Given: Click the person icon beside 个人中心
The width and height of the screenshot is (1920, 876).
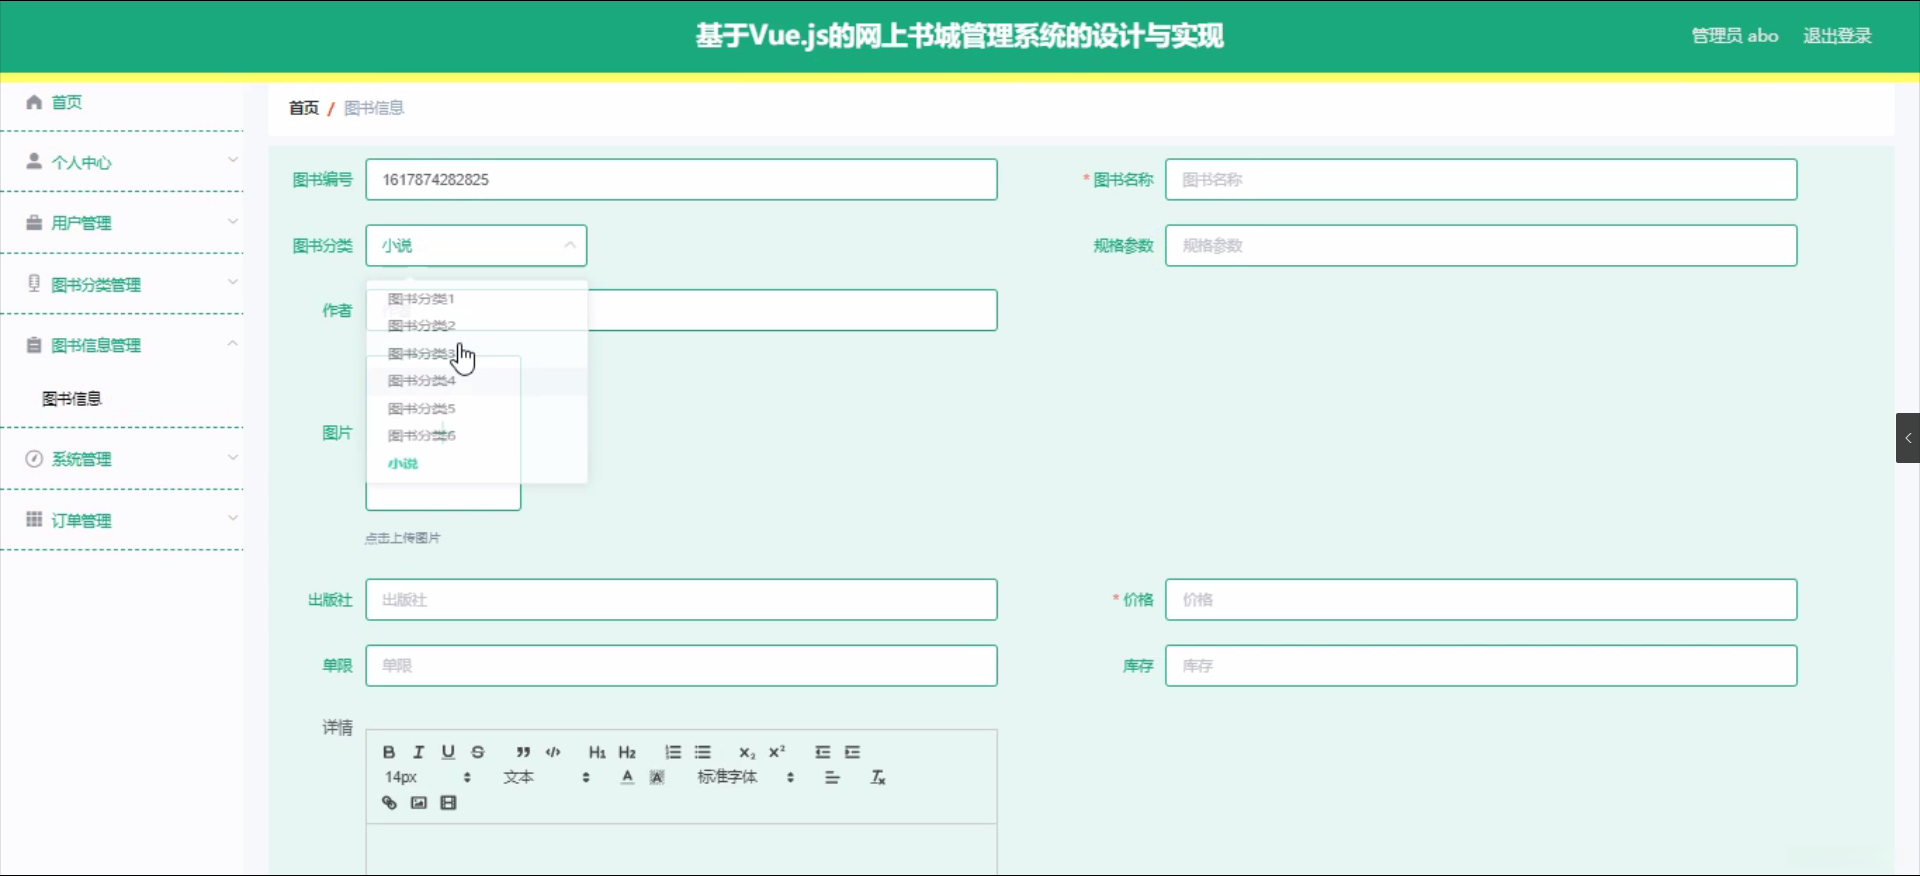Looking at the screenshot, I should tap(34, 161).
